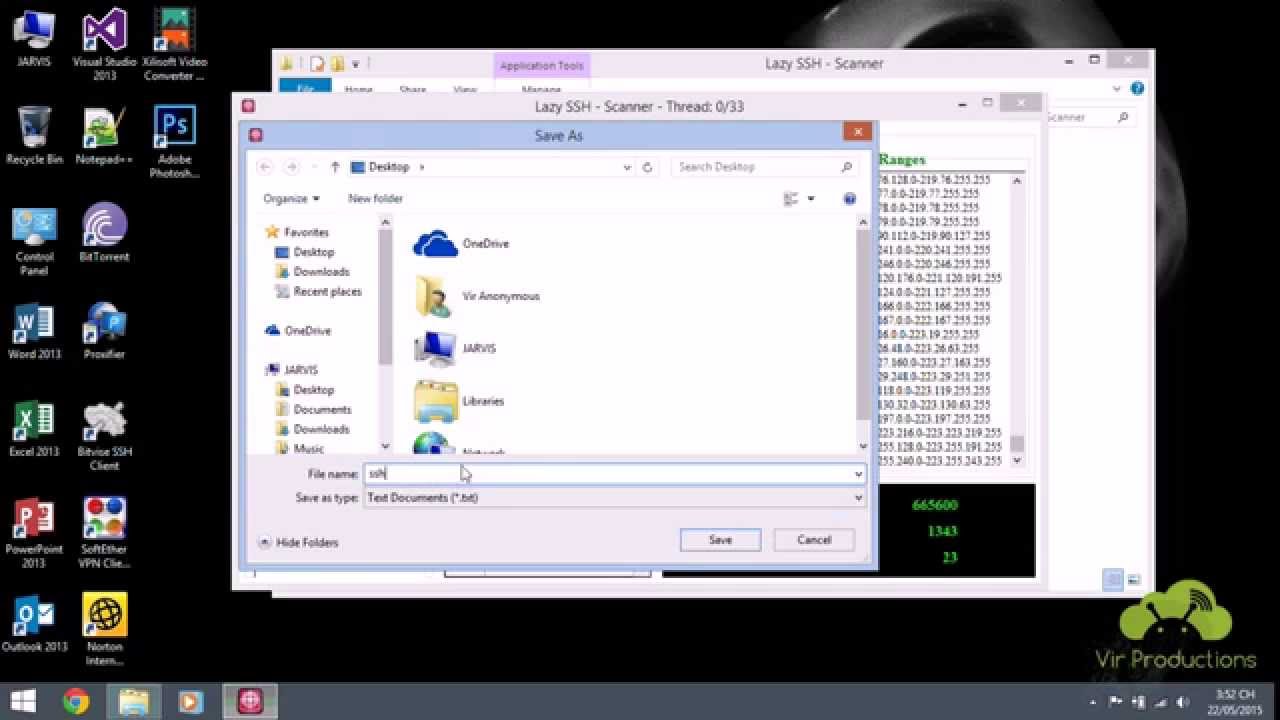Select Downloads under Favorites
This screenshot has height=720, width=1280.
(312, 272)
